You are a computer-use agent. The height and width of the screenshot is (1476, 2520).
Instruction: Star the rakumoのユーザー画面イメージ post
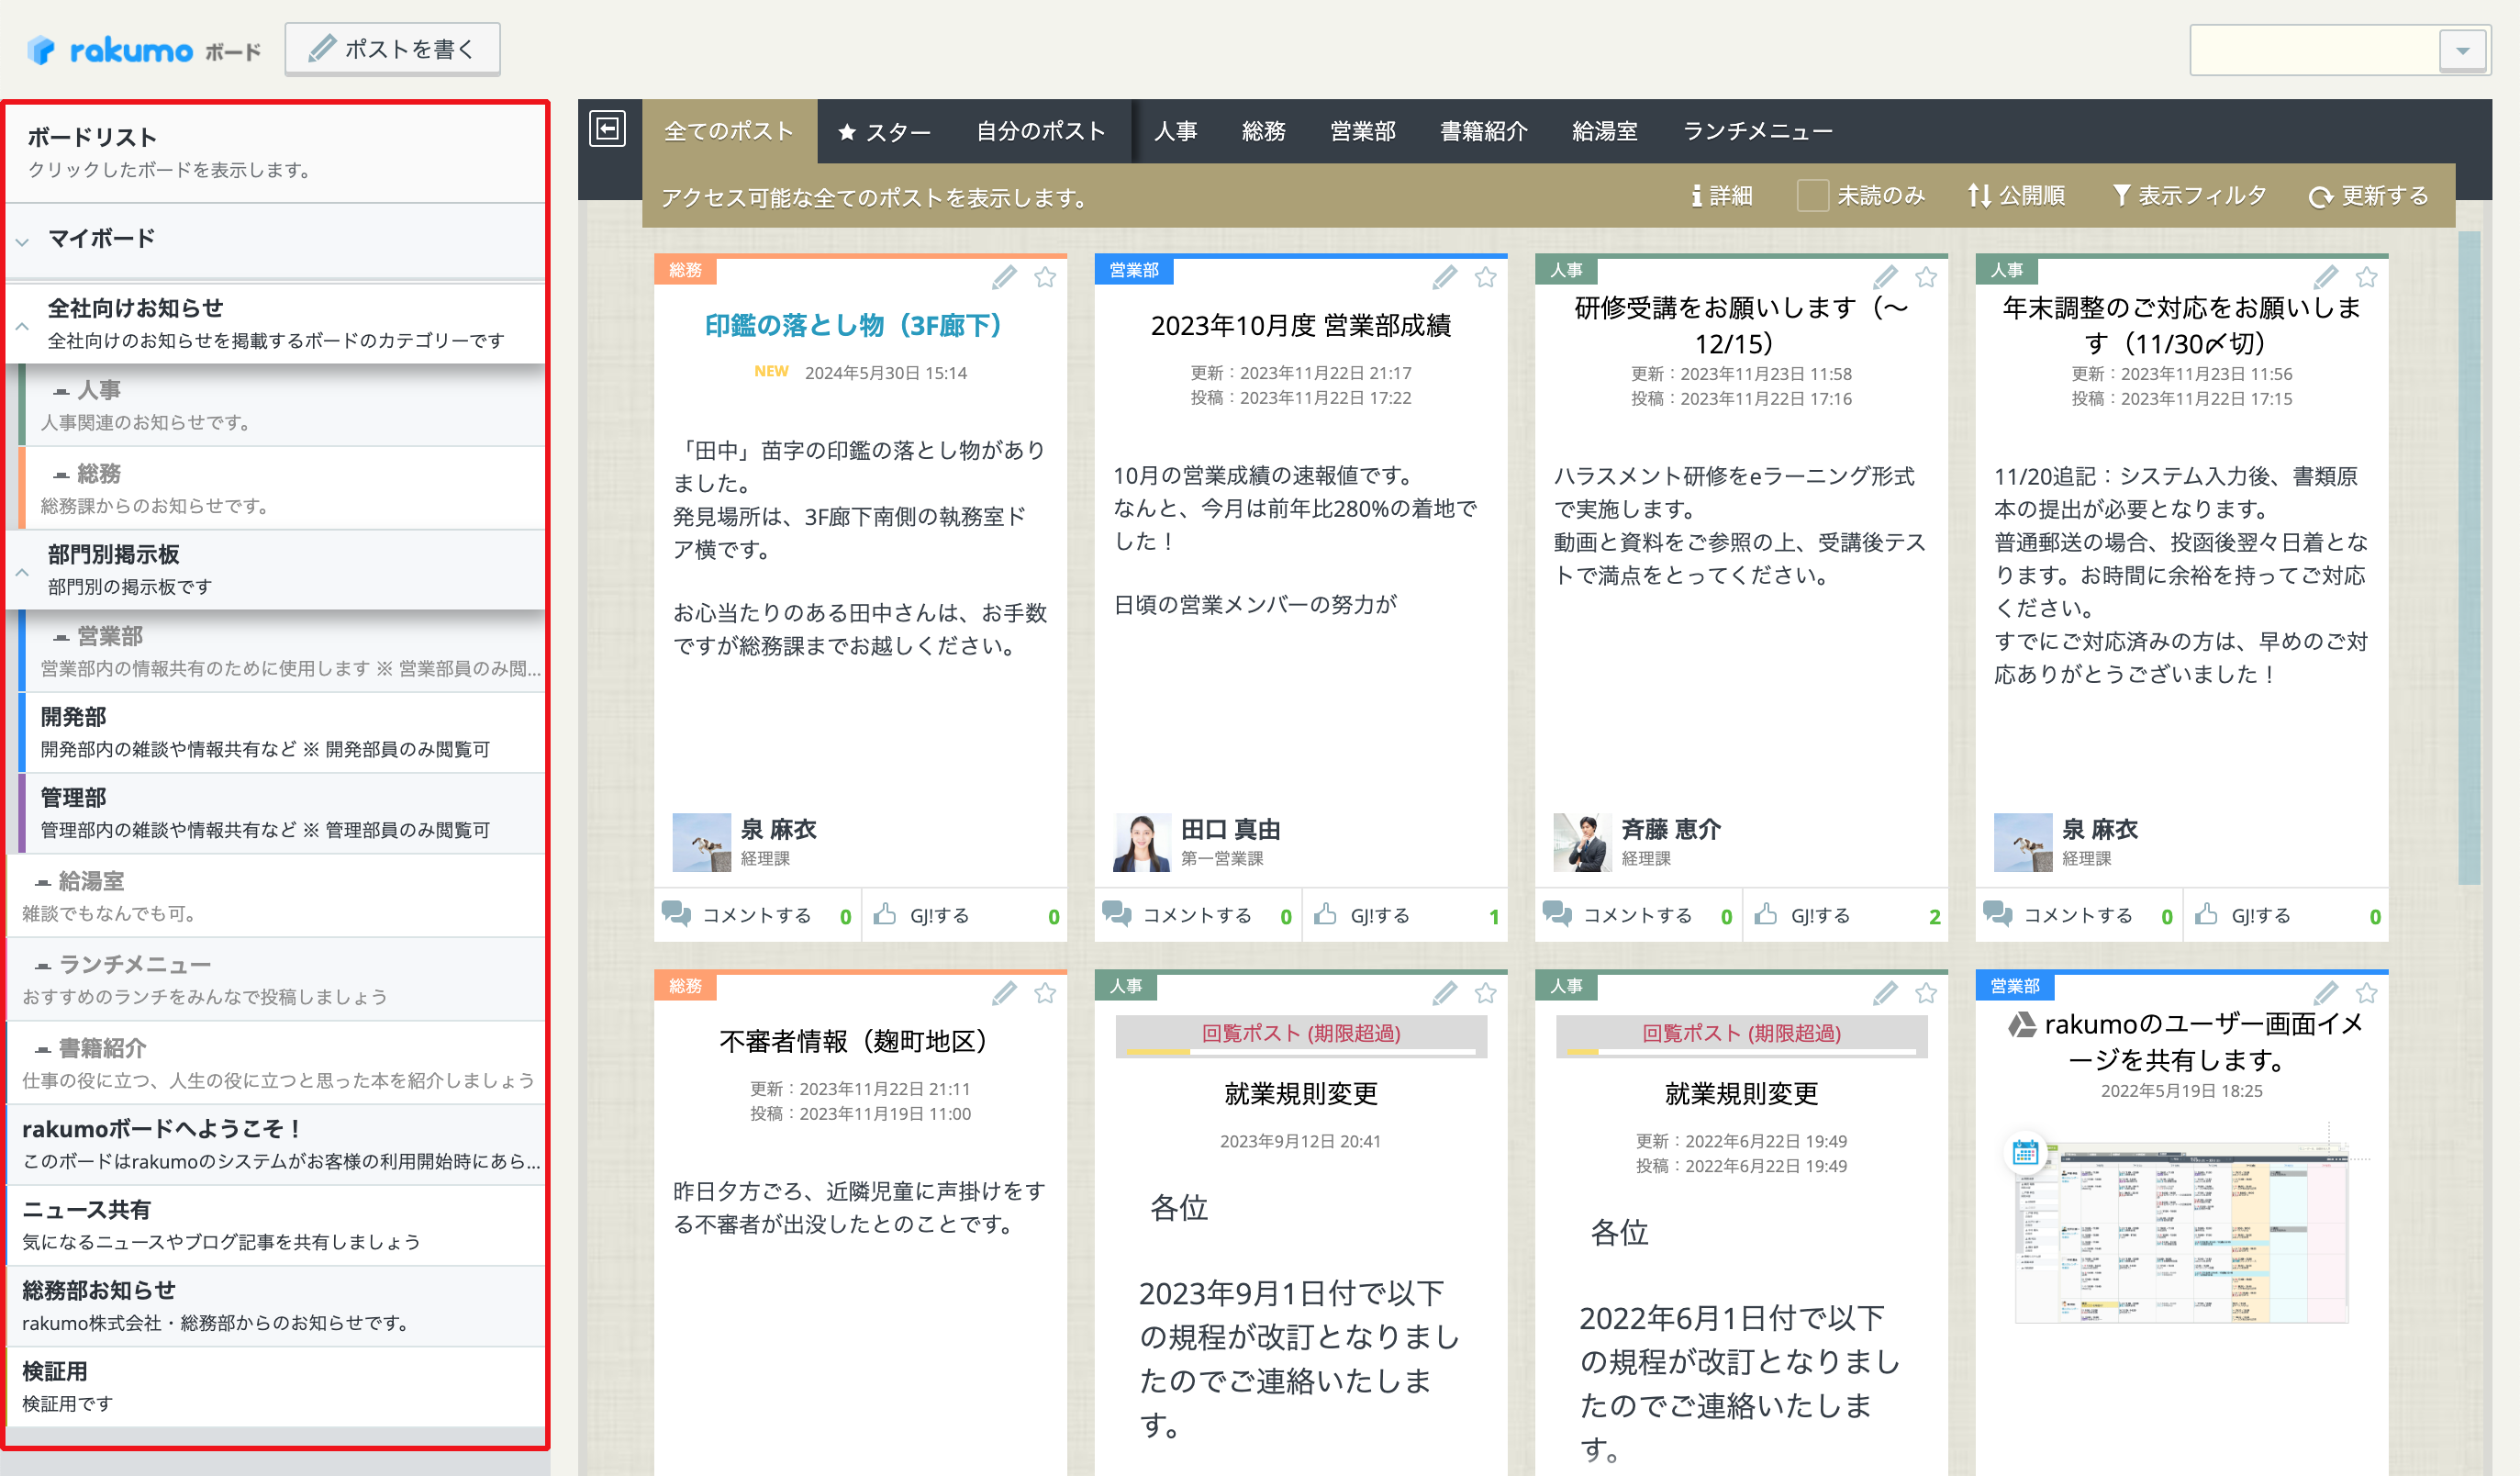tap(2366, 993)
